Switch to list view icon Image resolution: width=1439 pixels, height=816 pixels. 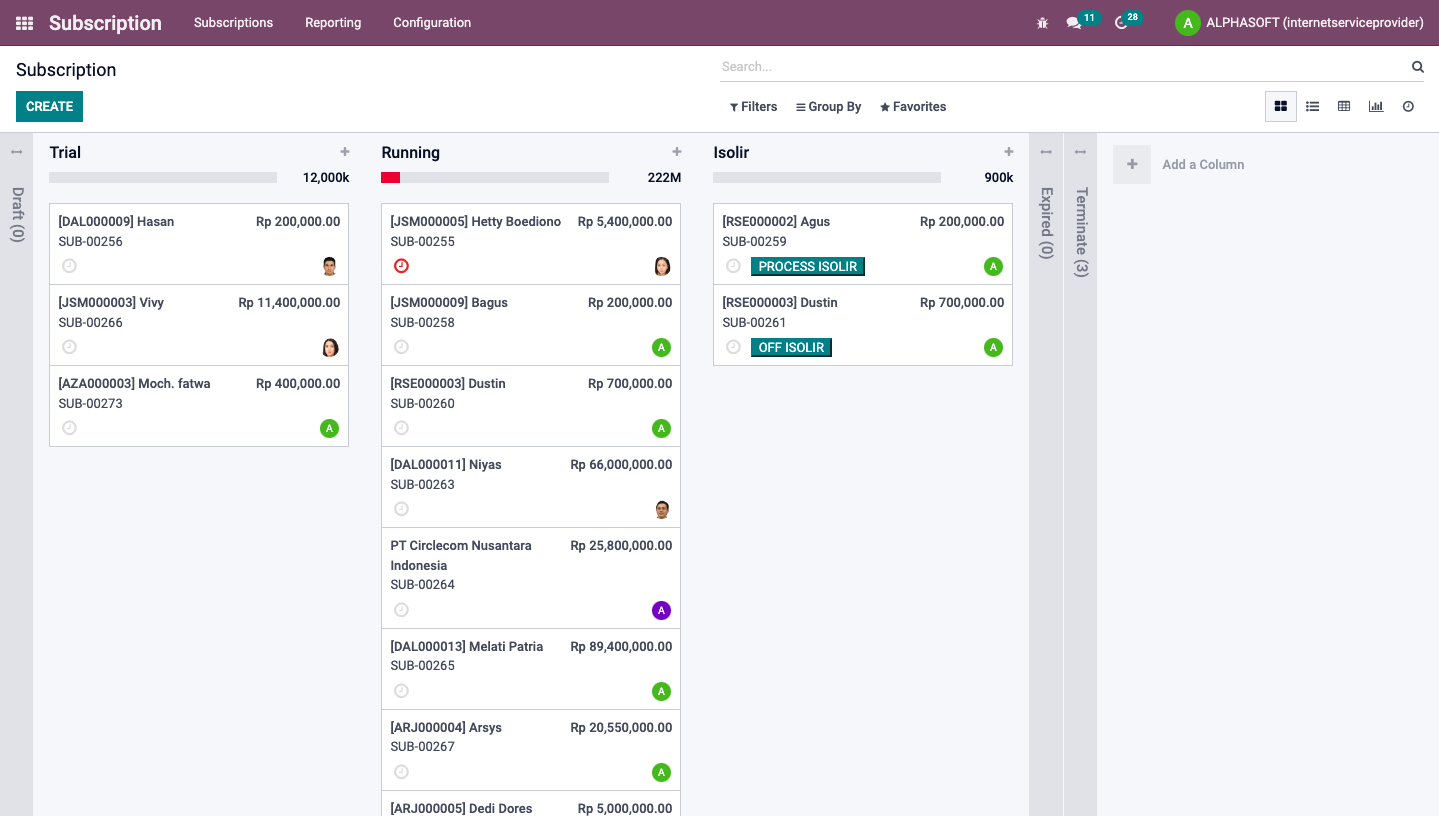[x=1312, y=106]
